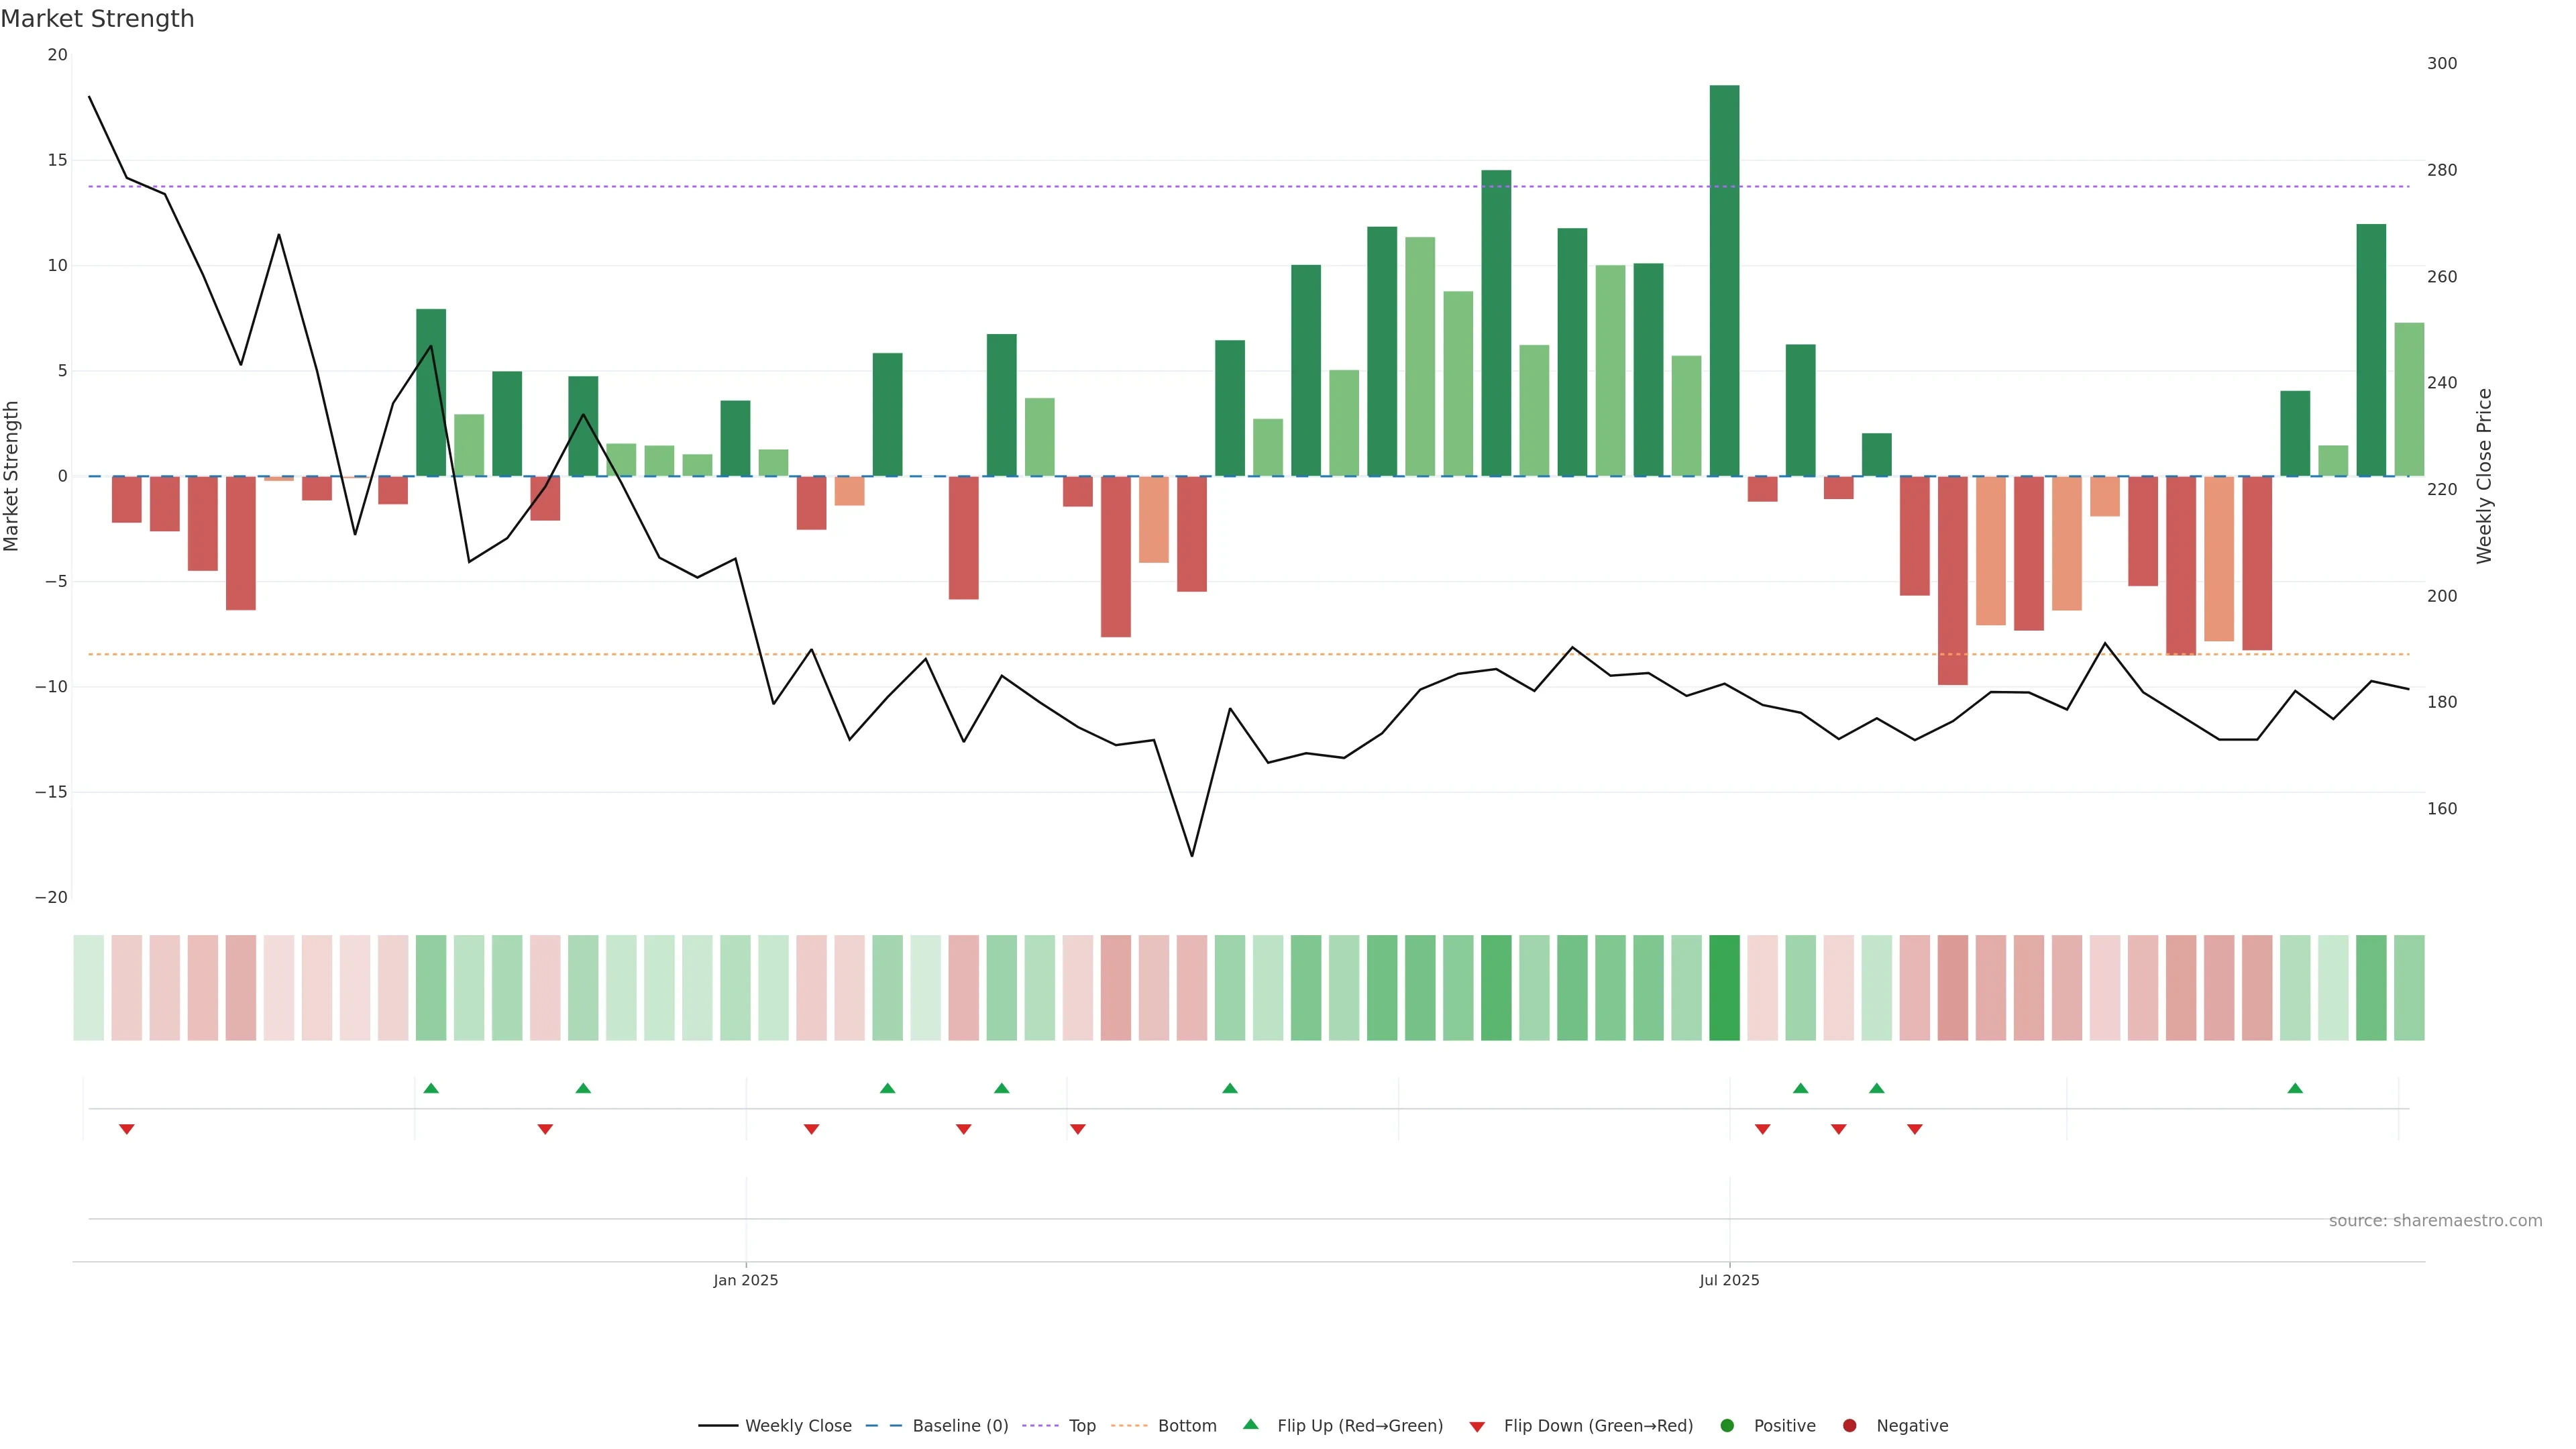
Task: Click the Flip Down red triangle legend icon
Action: point(1477,1427)
